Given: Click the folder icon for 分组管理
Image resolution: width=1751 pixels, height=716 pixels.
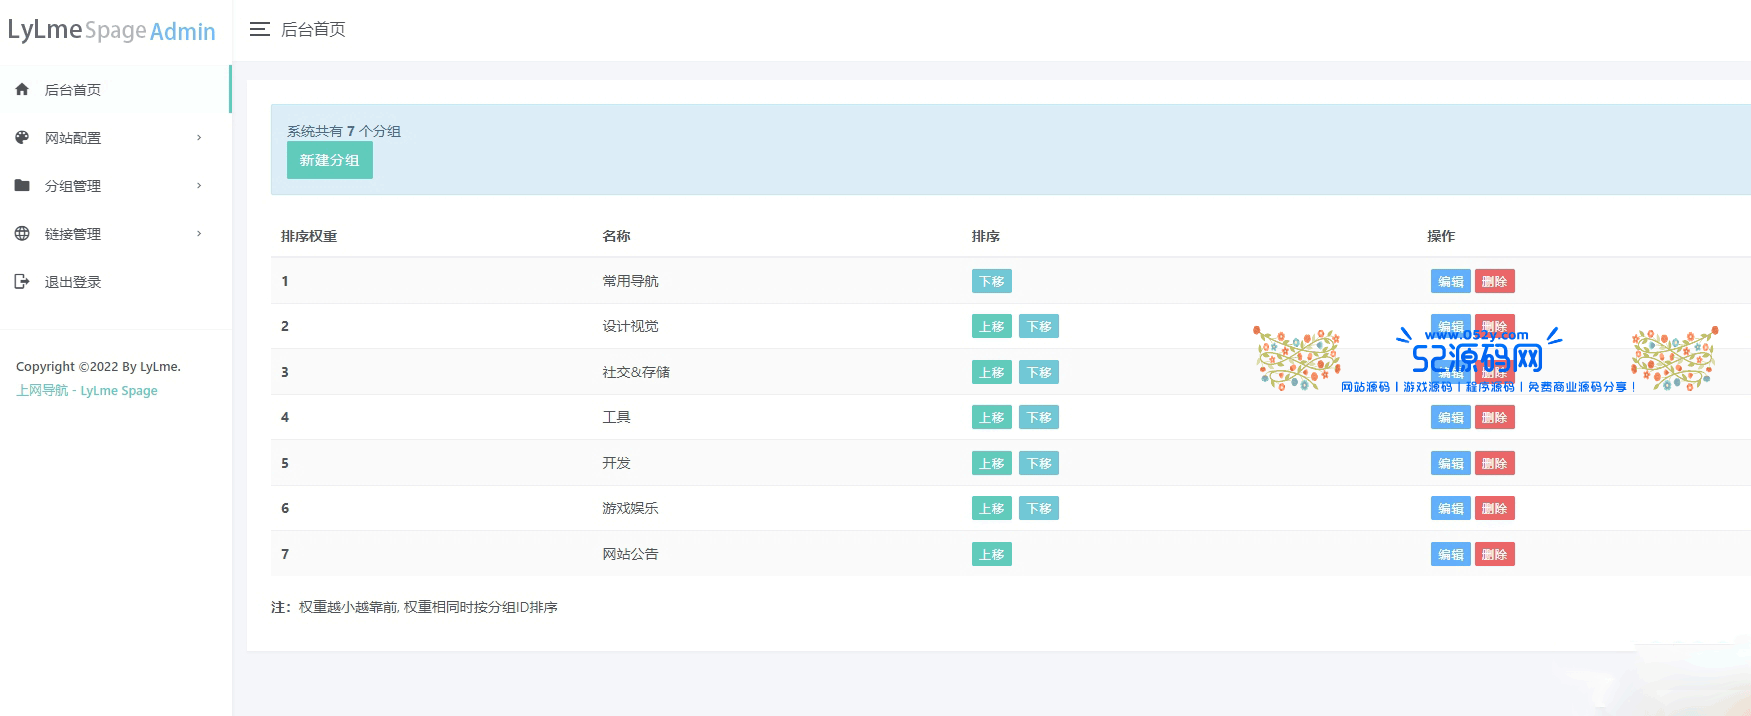Looking at the screenshot, I should point(22,186).
